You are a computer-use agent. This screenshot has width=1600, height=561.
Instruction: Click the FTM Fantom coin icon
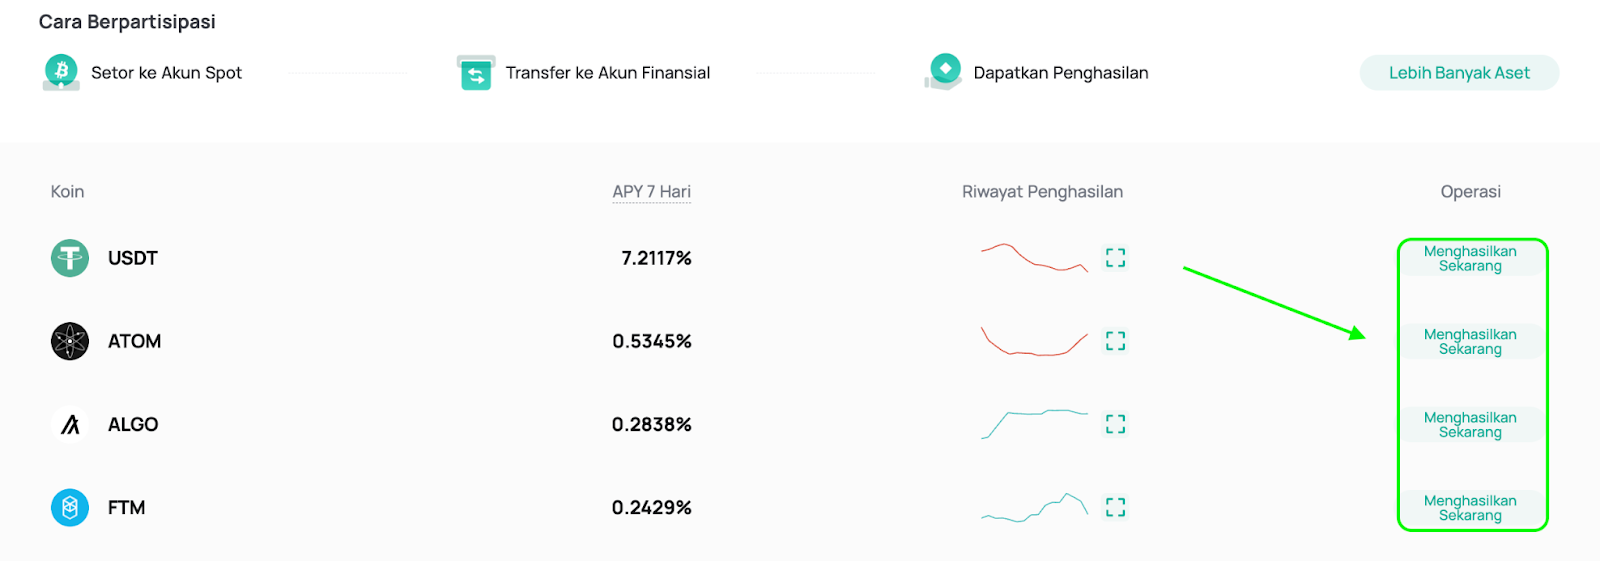(70, 508)
